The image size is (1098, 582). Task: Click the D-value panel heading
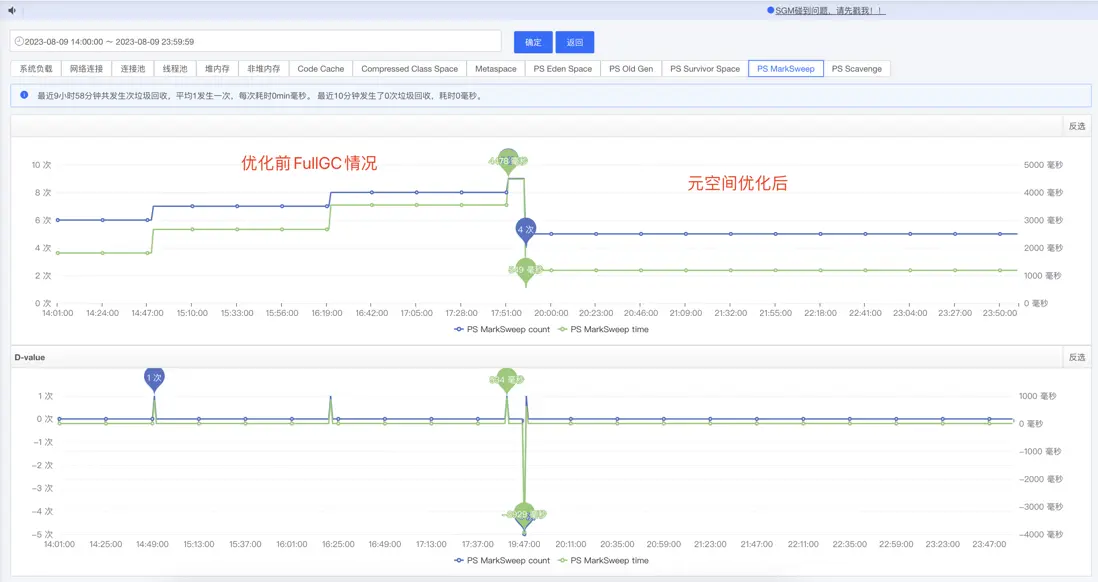click(29, 357)
